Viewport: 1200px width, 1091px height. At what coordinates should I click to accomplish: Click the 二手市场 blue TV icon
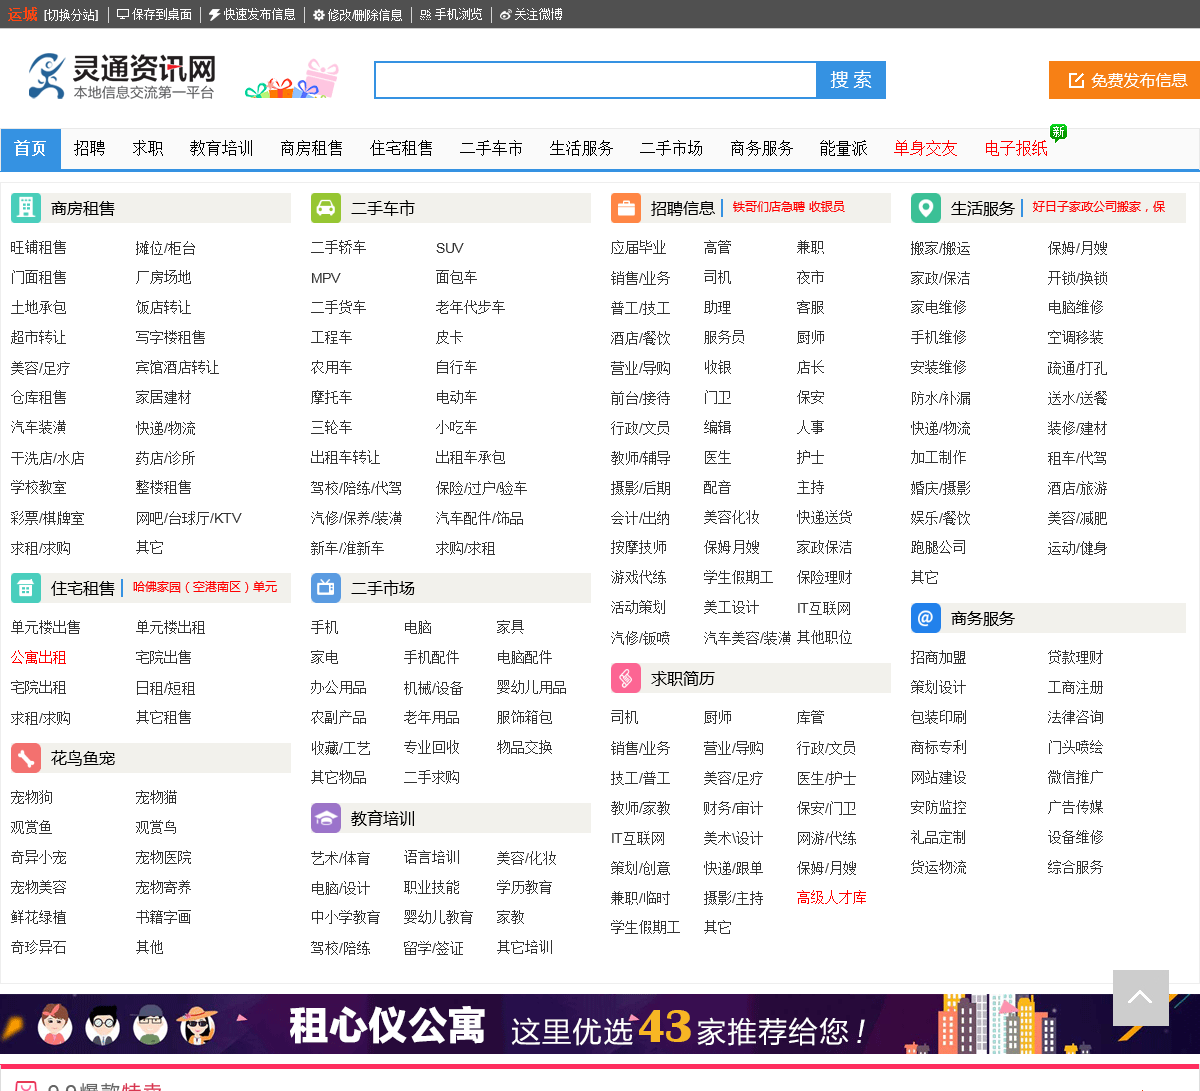tap(326, 588)
